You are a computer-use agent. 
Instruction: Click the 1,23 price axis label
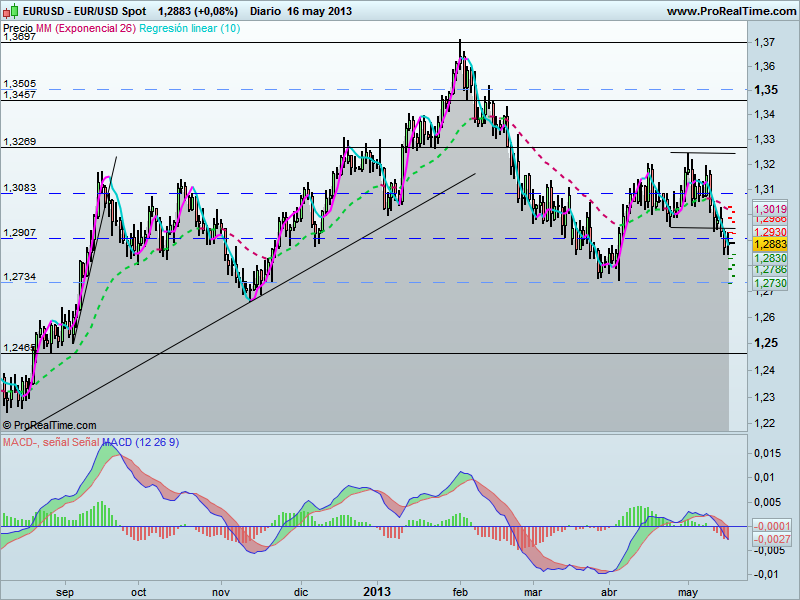pyautogui.click(x=765, y=397)
